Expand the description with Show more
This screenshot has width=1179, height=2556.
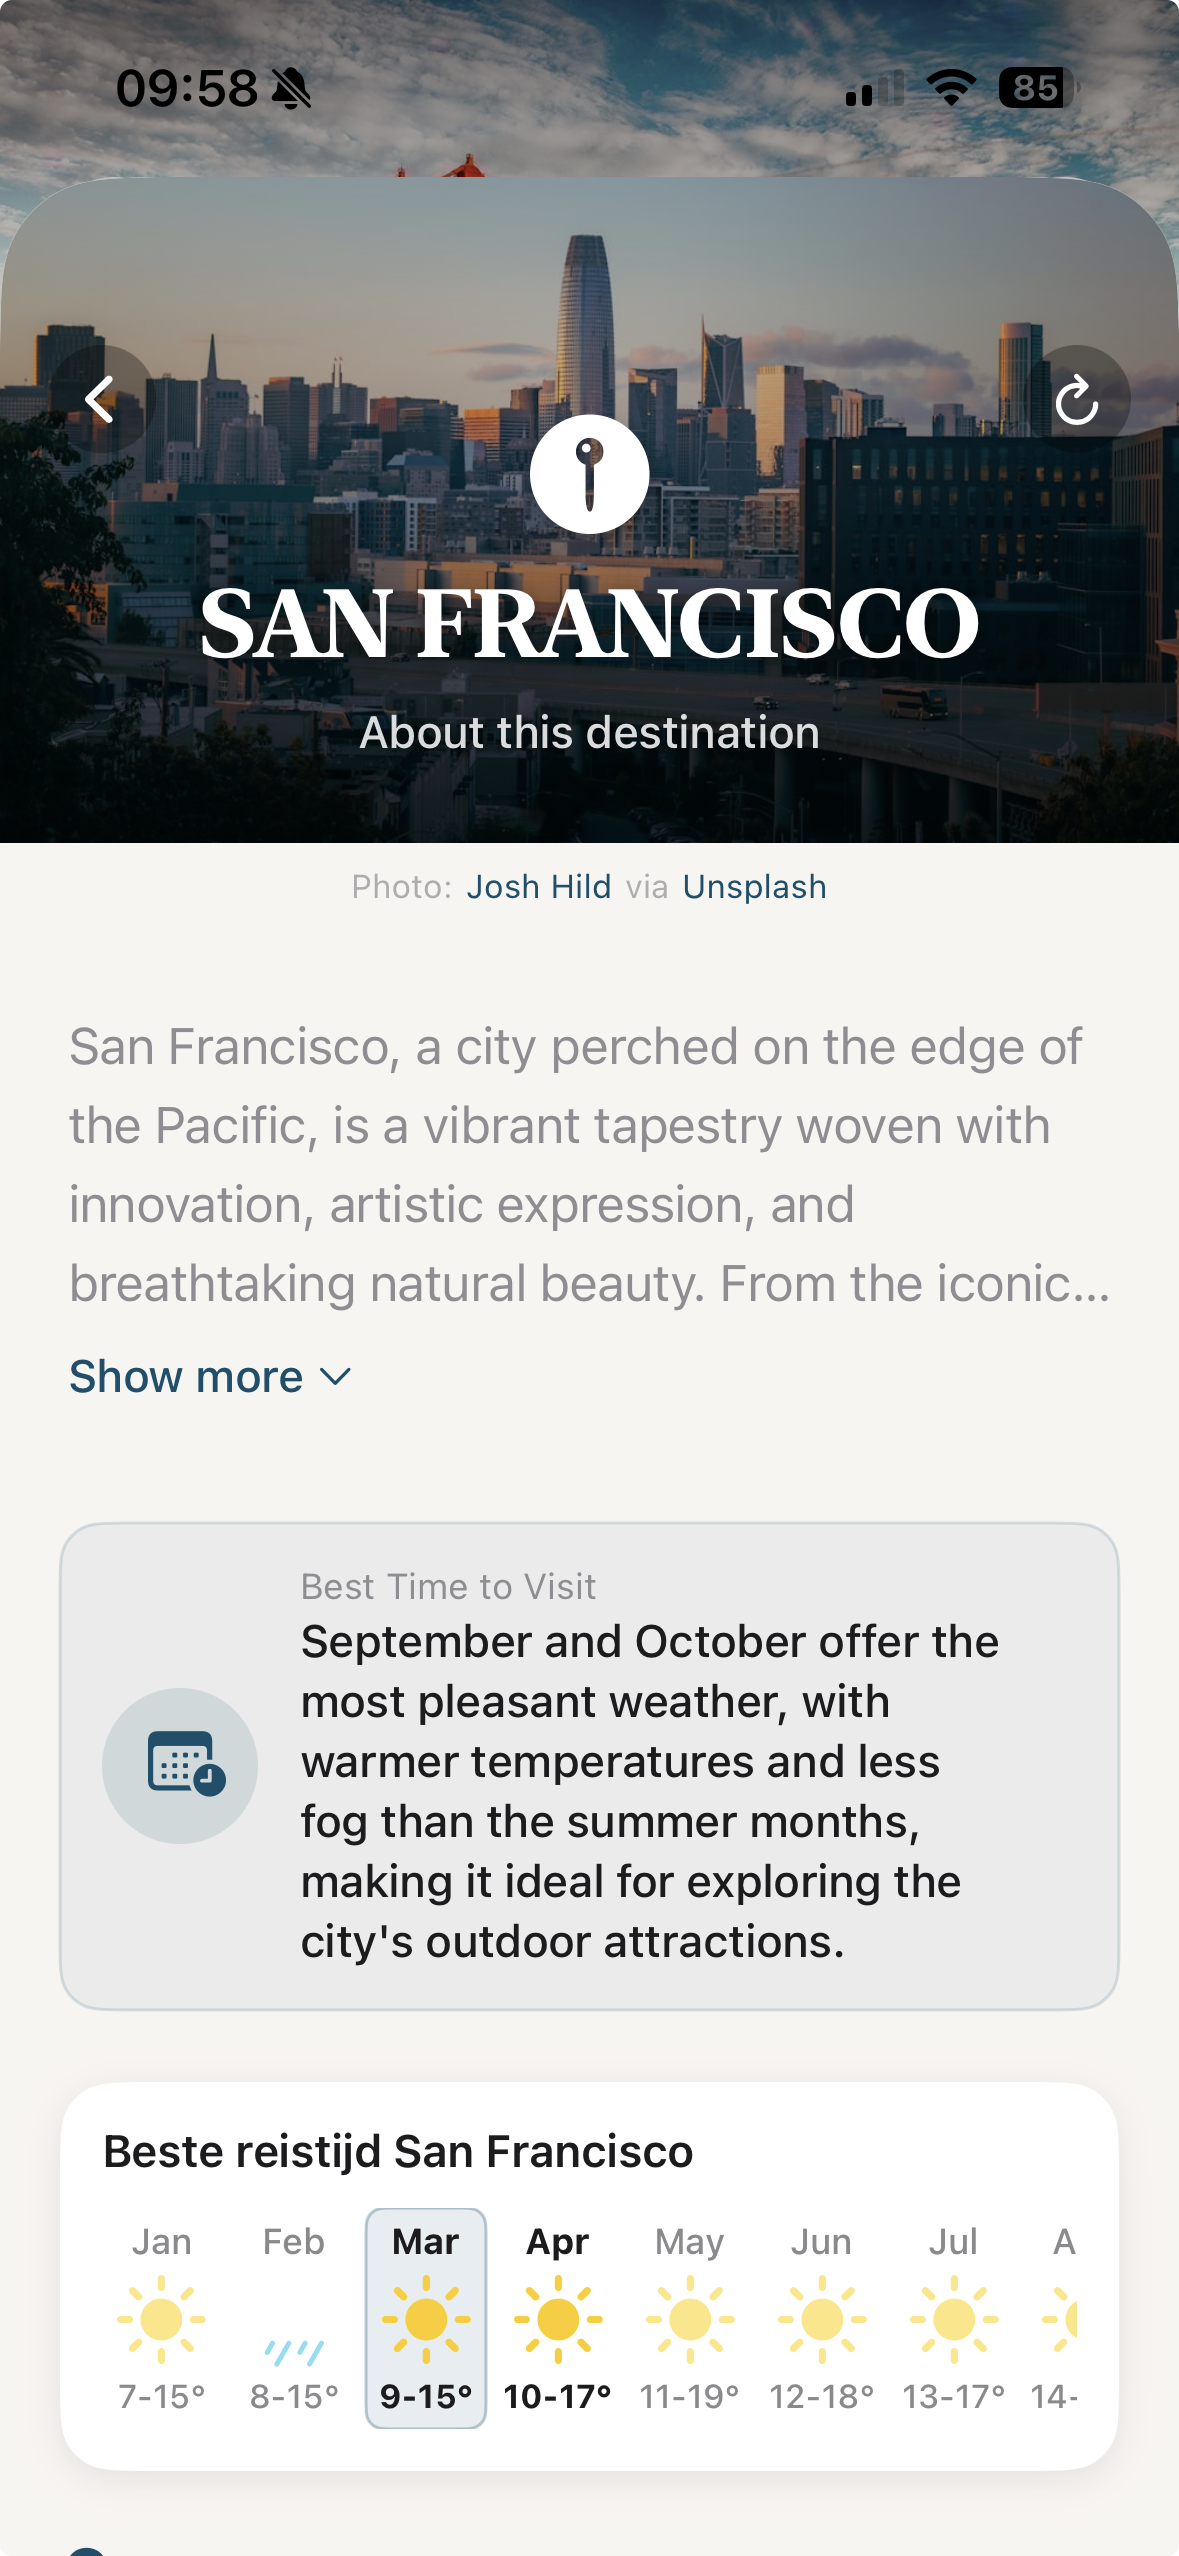tap(187, 1377)
